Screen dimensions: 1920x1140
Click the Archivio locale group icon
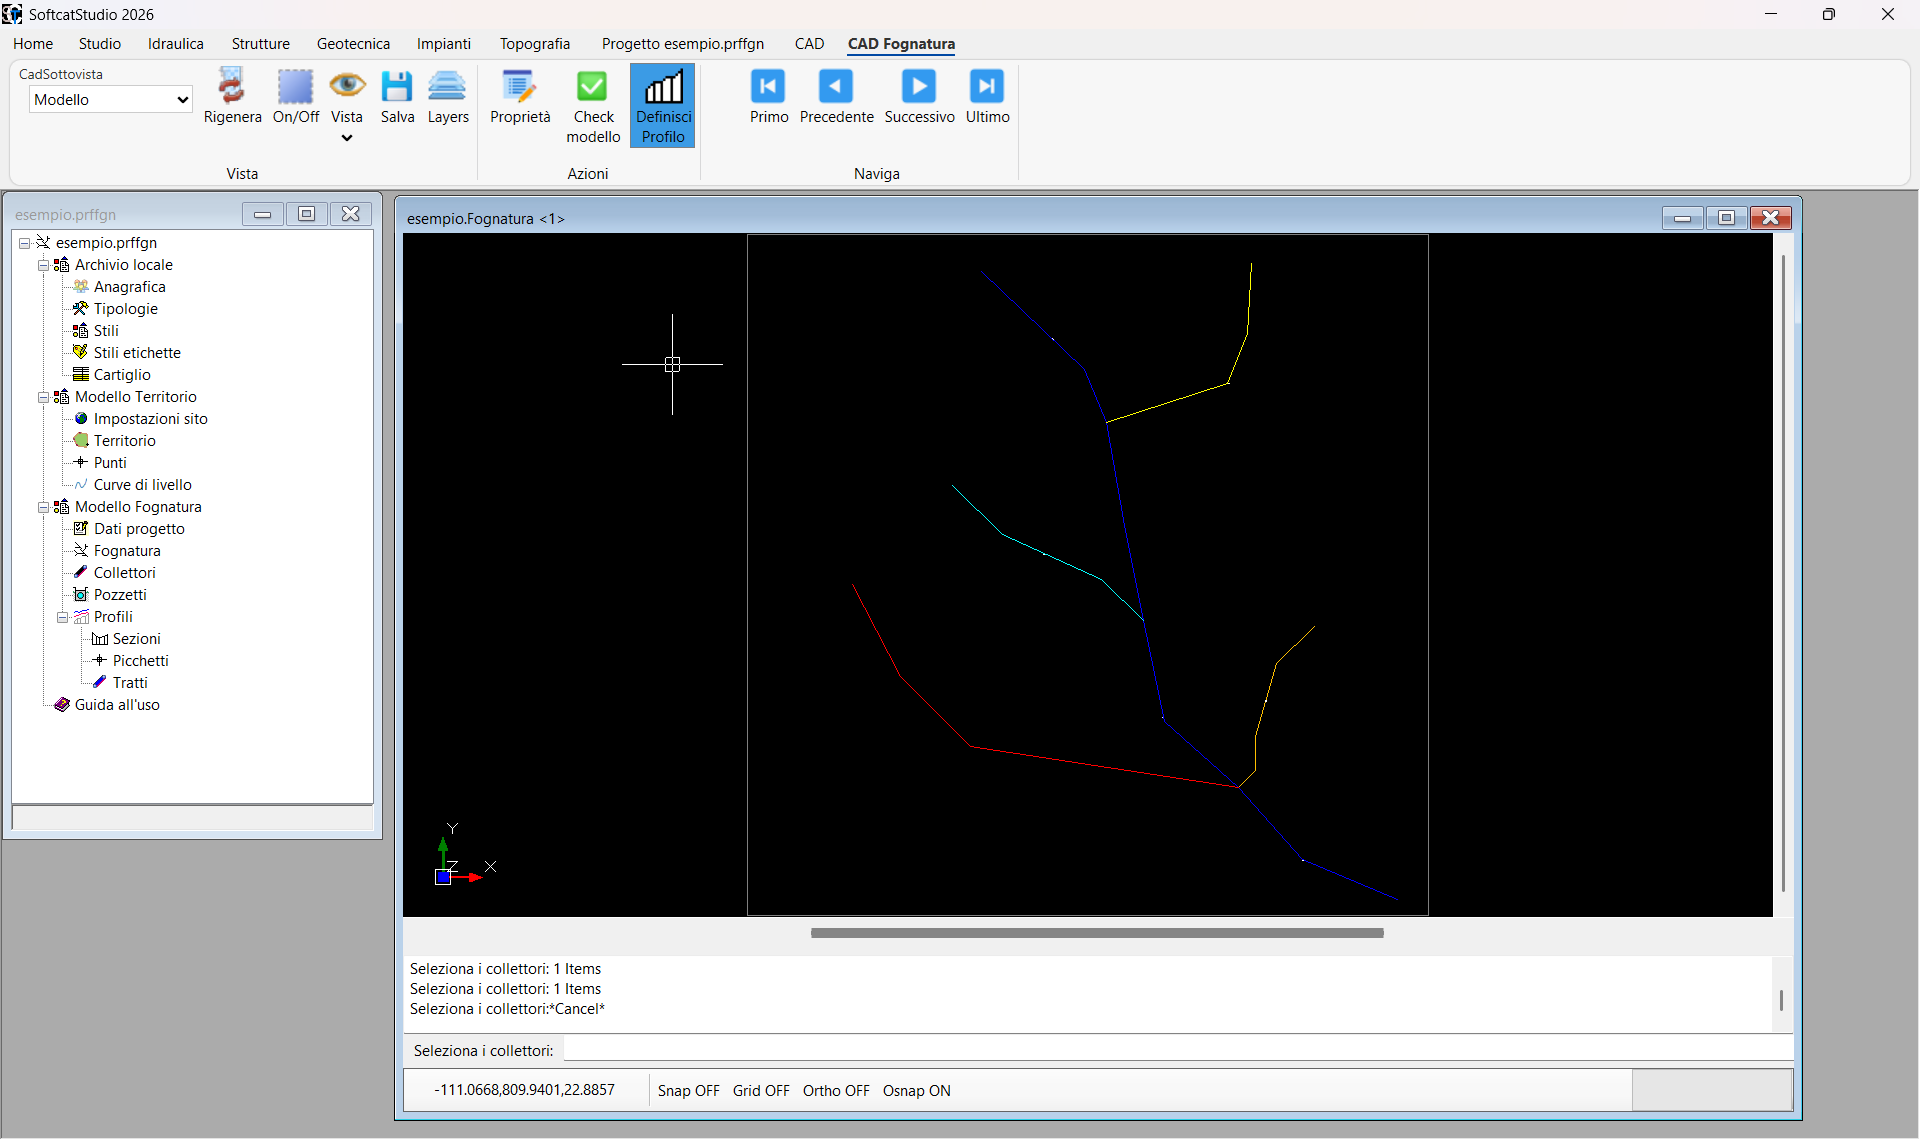pos(62,265)
